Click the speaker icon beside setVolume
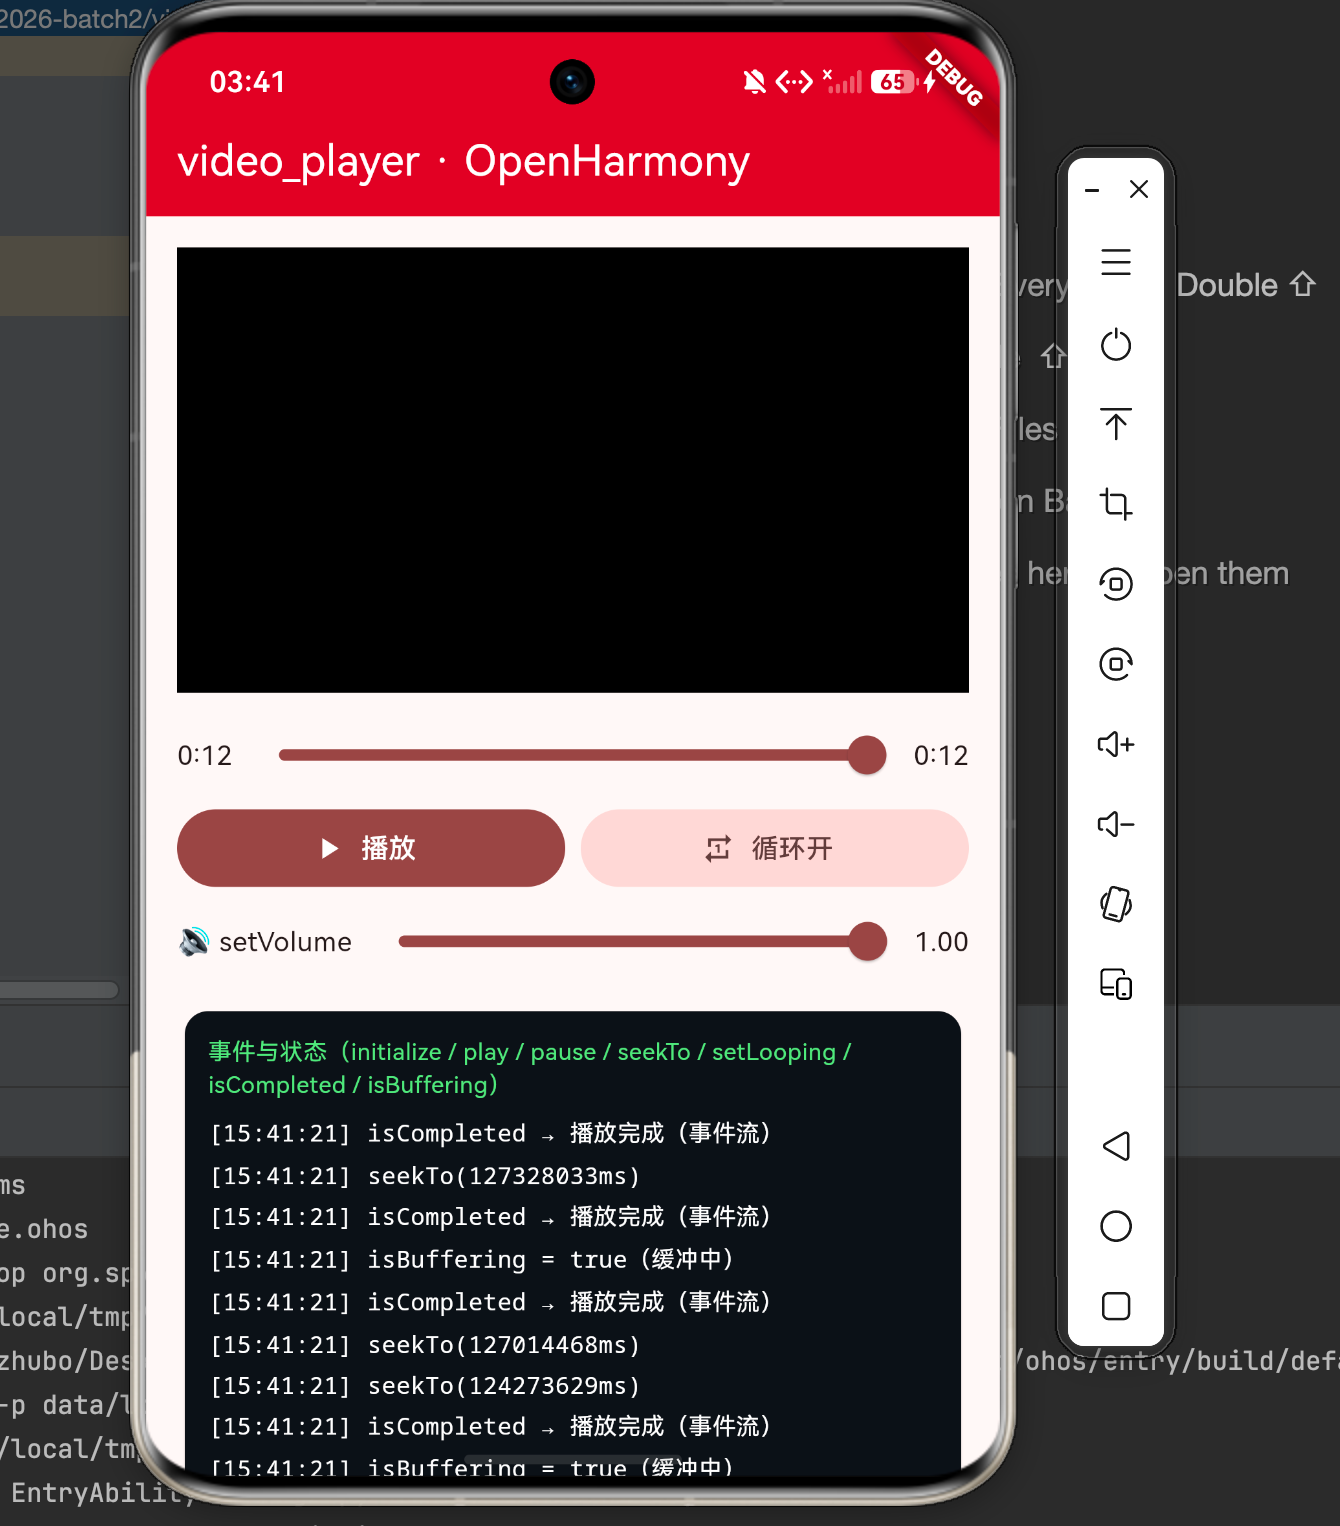The height and width of the screenshot is (1526, 1340). [194, 942]
